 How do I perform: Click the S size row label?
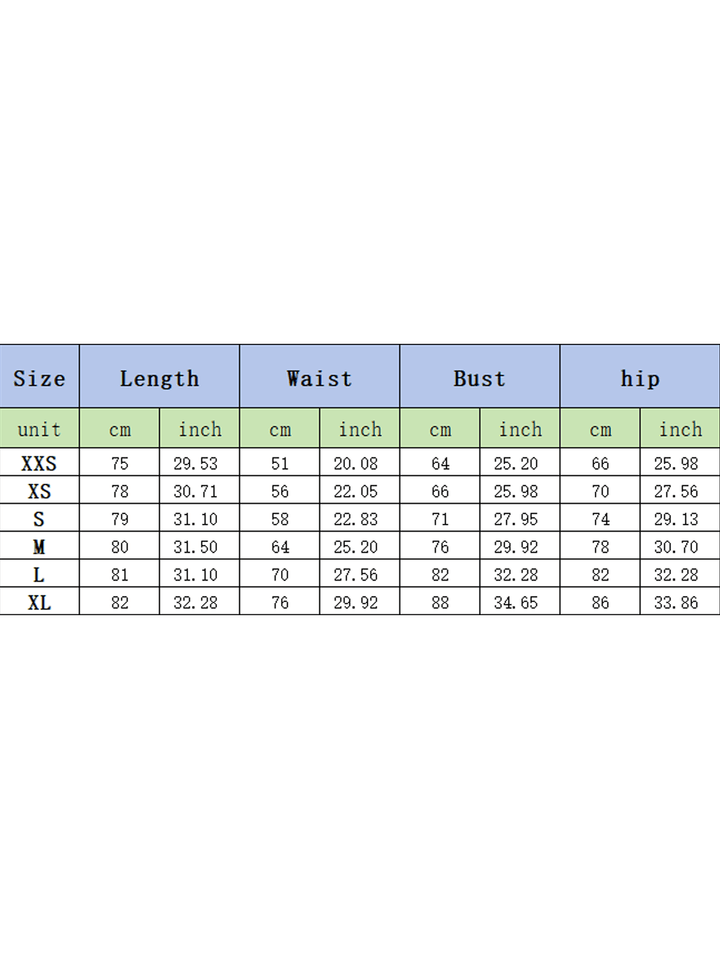click(39, 518)
